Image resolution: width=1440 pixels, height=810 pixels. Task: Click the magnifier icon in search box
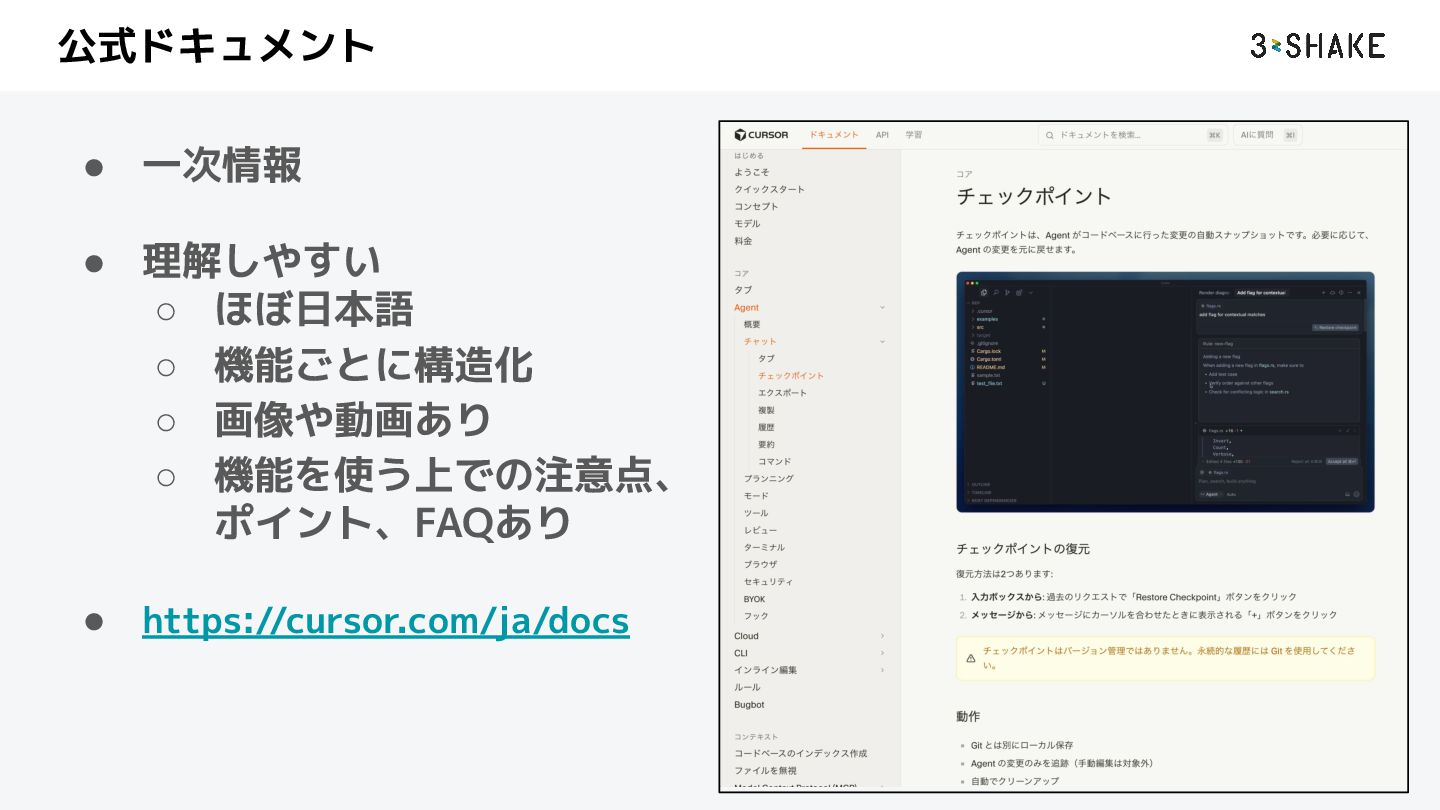(1050, 135)
